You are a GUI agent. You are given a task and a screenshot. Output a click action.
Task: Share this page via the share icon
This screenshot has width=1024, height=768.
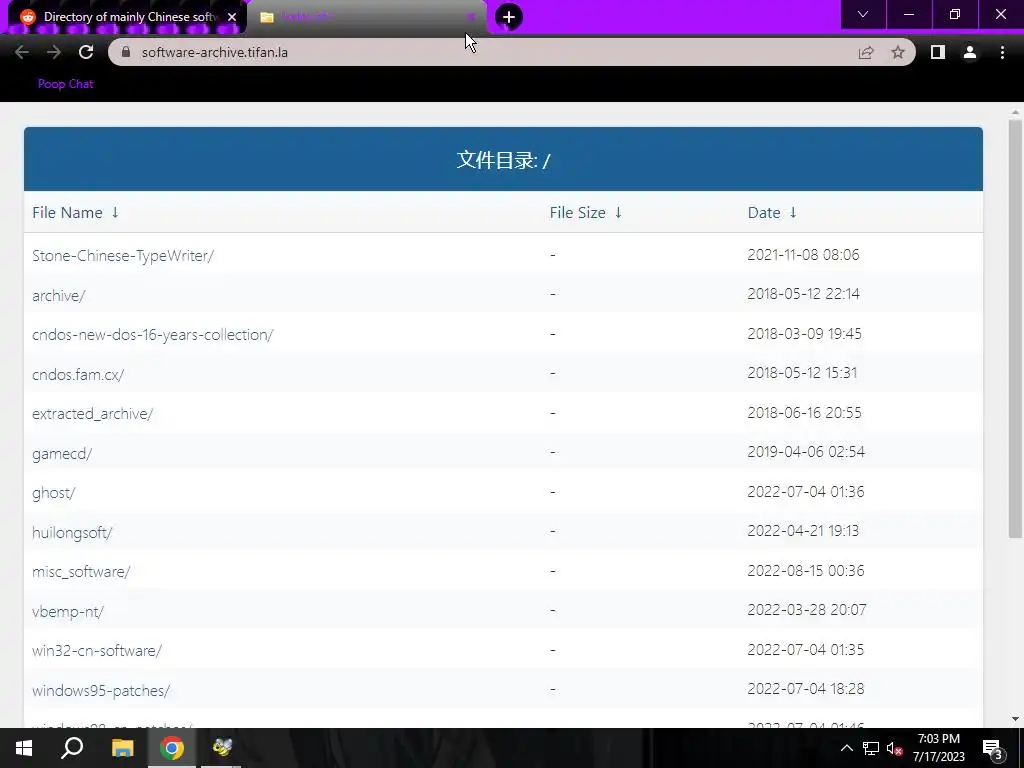coord(866,52)
